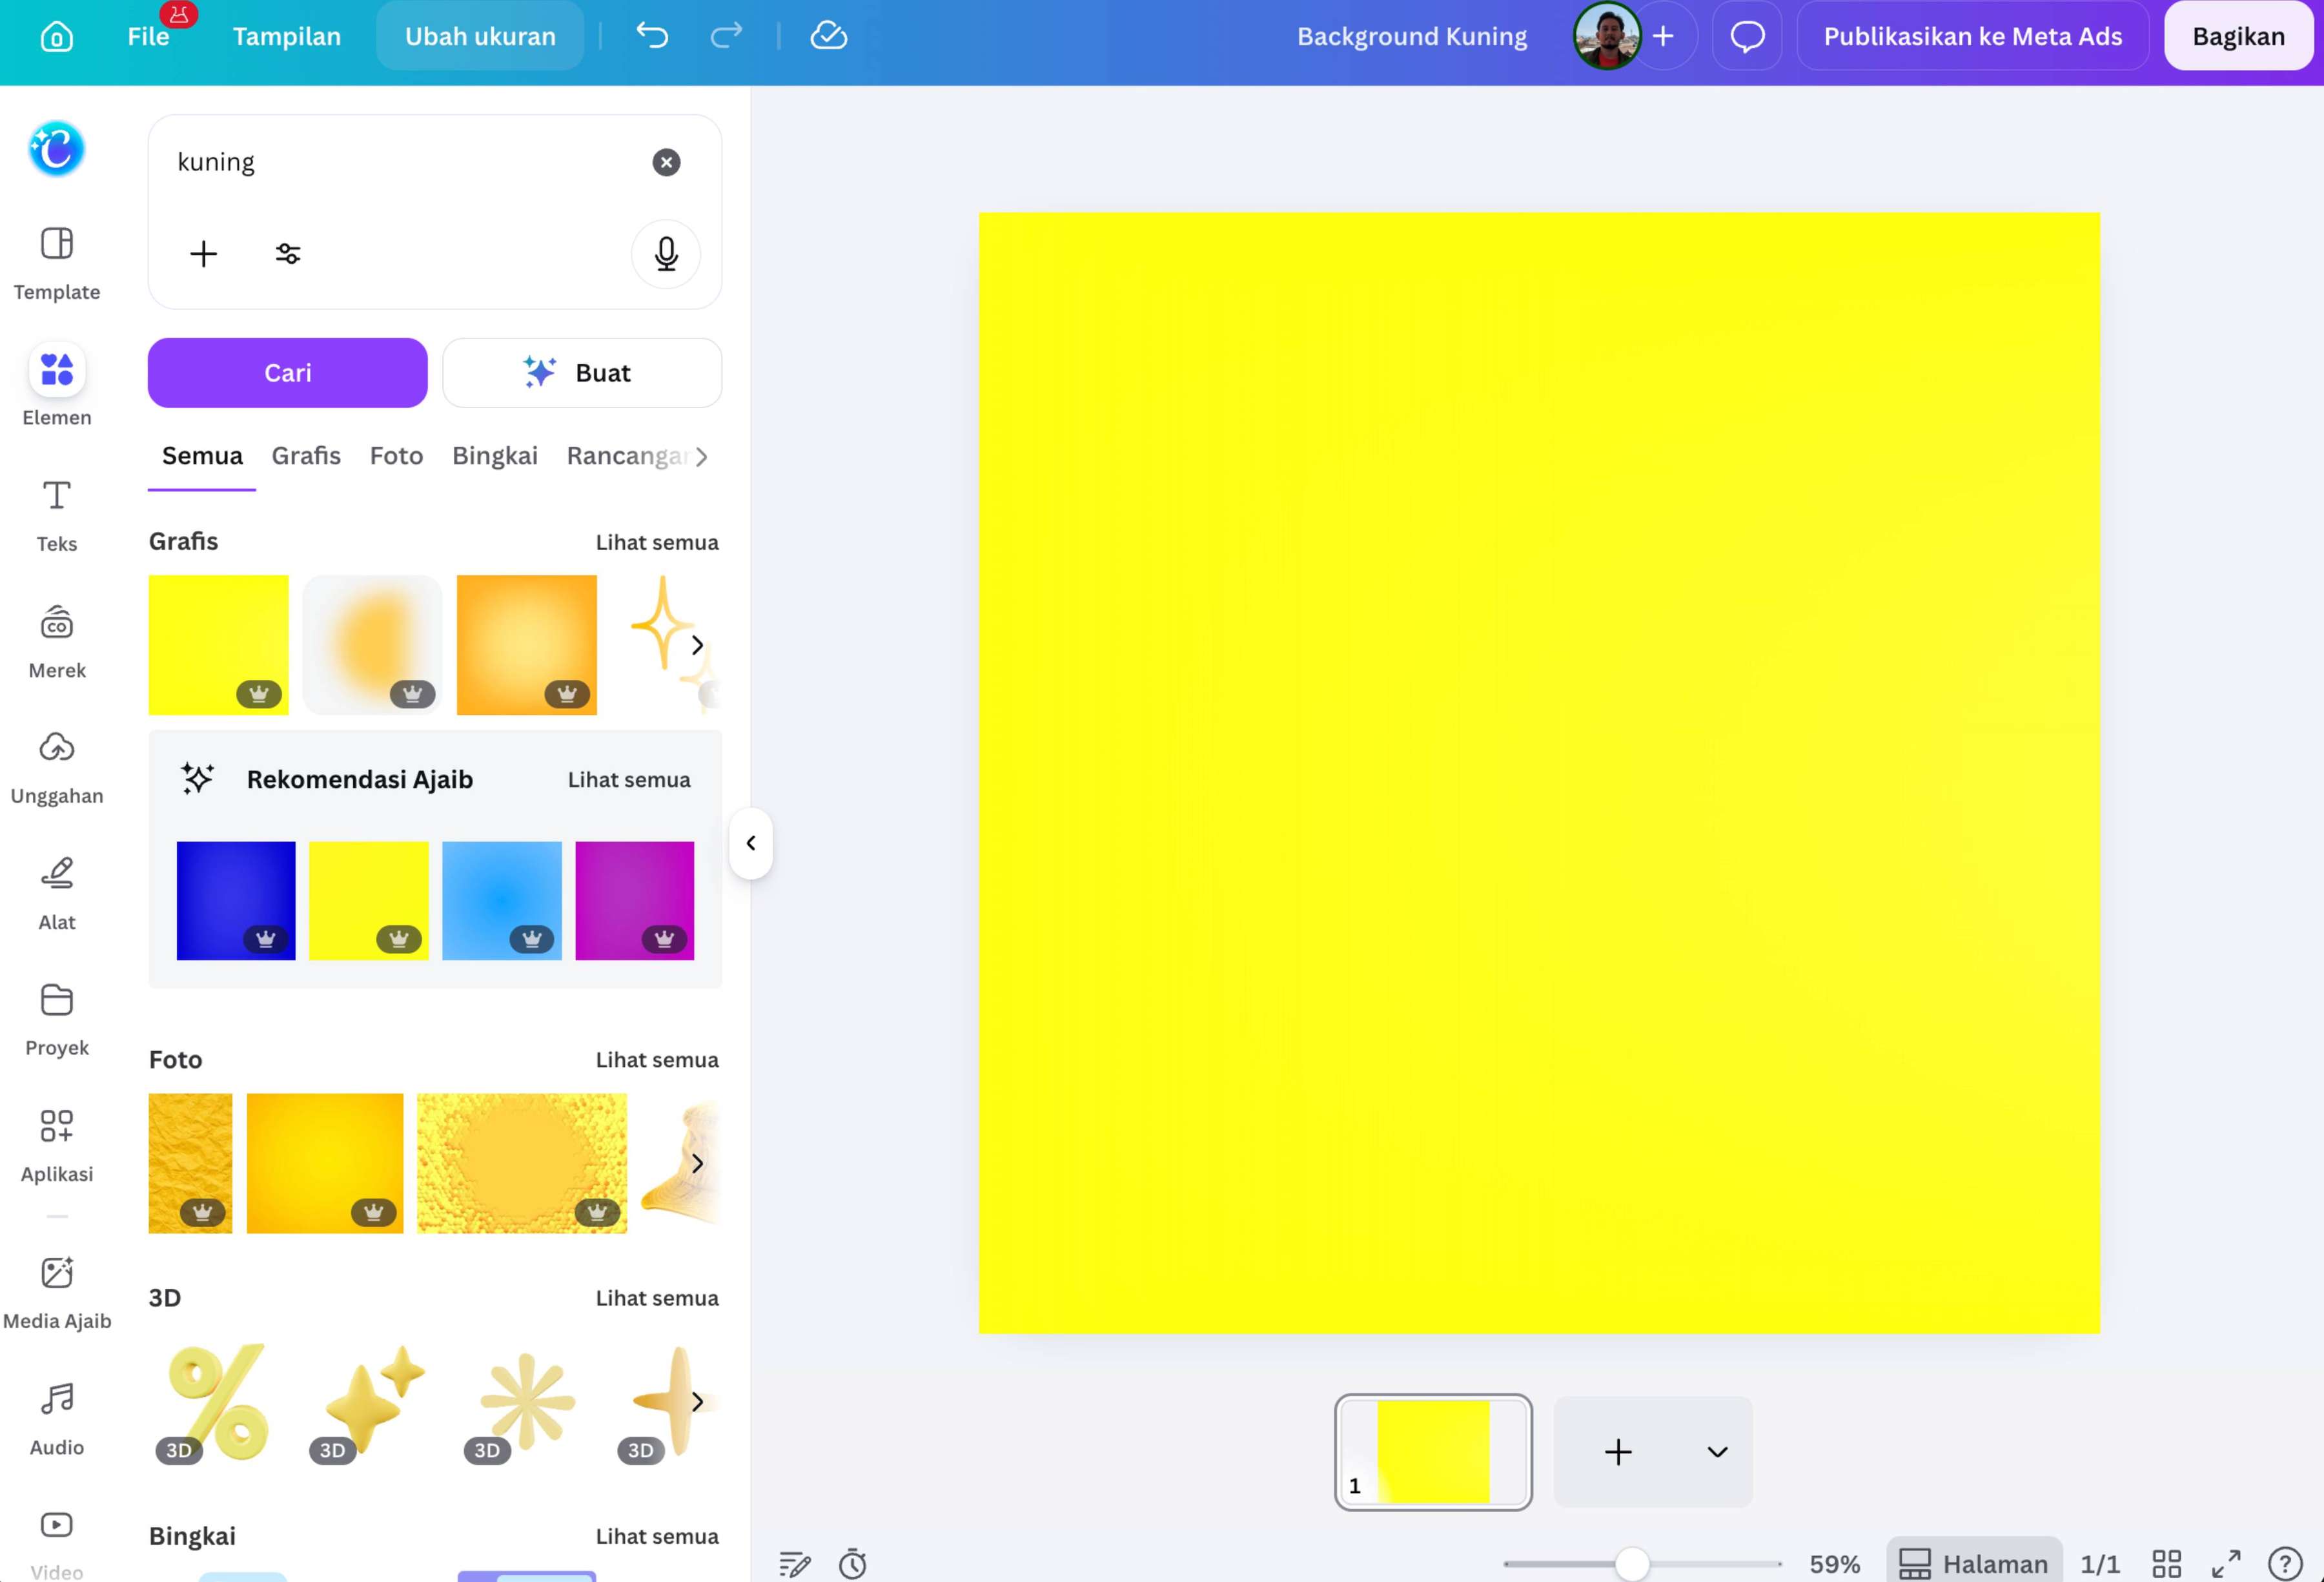Open the Merek sidebar panel
The image size is (2324, 1582).
(57, 641)
